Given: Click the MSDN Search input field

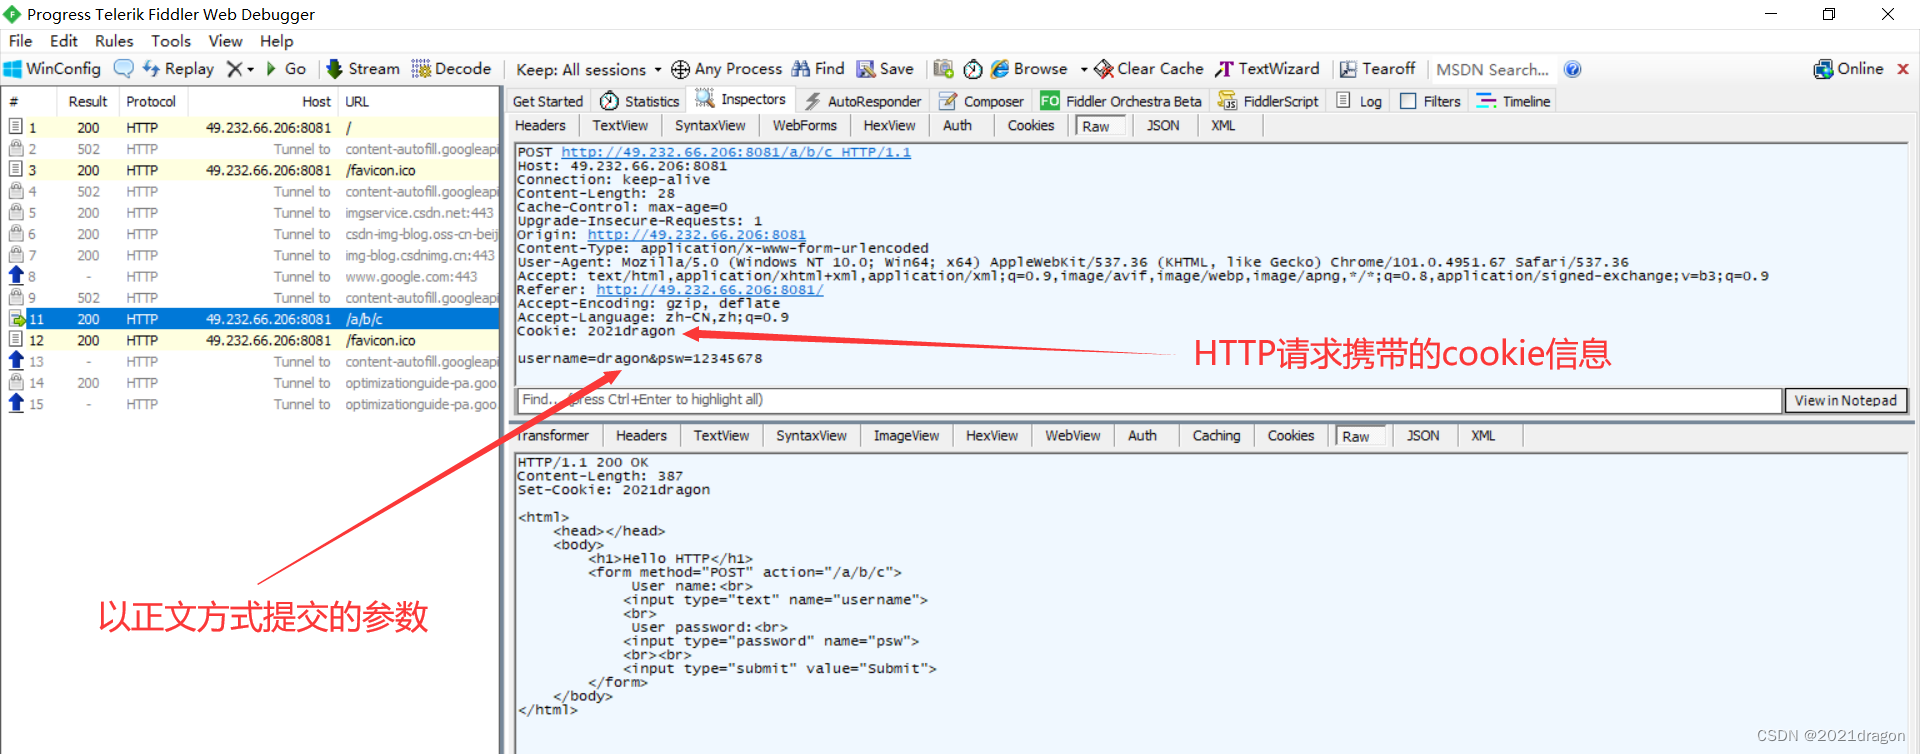Looking at the screenshot, I should (x=1491, y=70).
